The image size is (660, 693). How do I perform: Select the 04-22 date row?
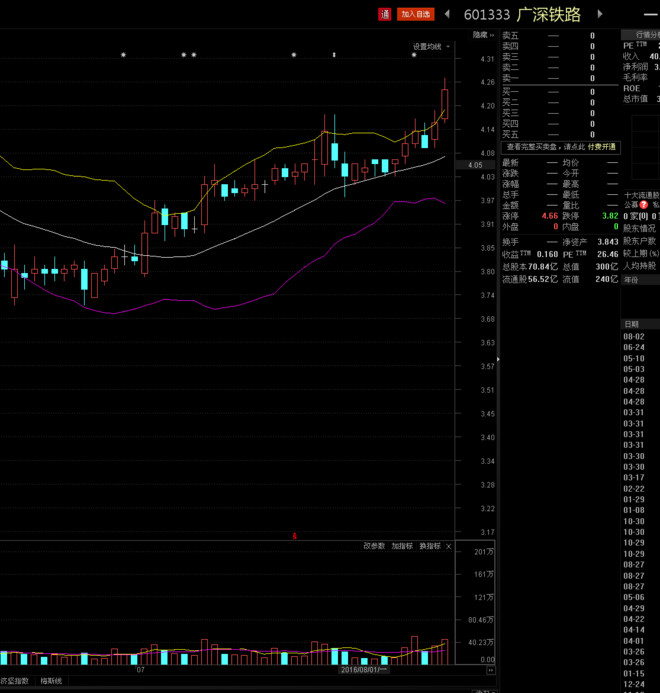click(x=634, y=619)
